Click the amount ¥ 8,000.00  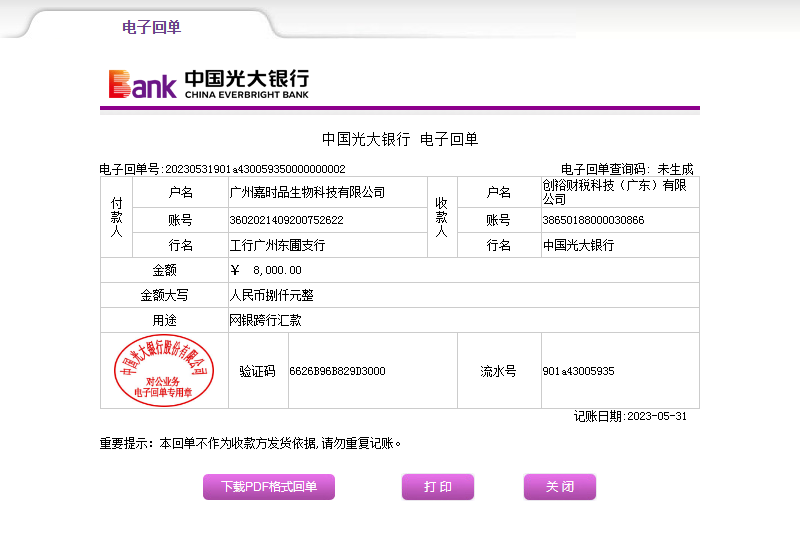click(x=266, y=270)
